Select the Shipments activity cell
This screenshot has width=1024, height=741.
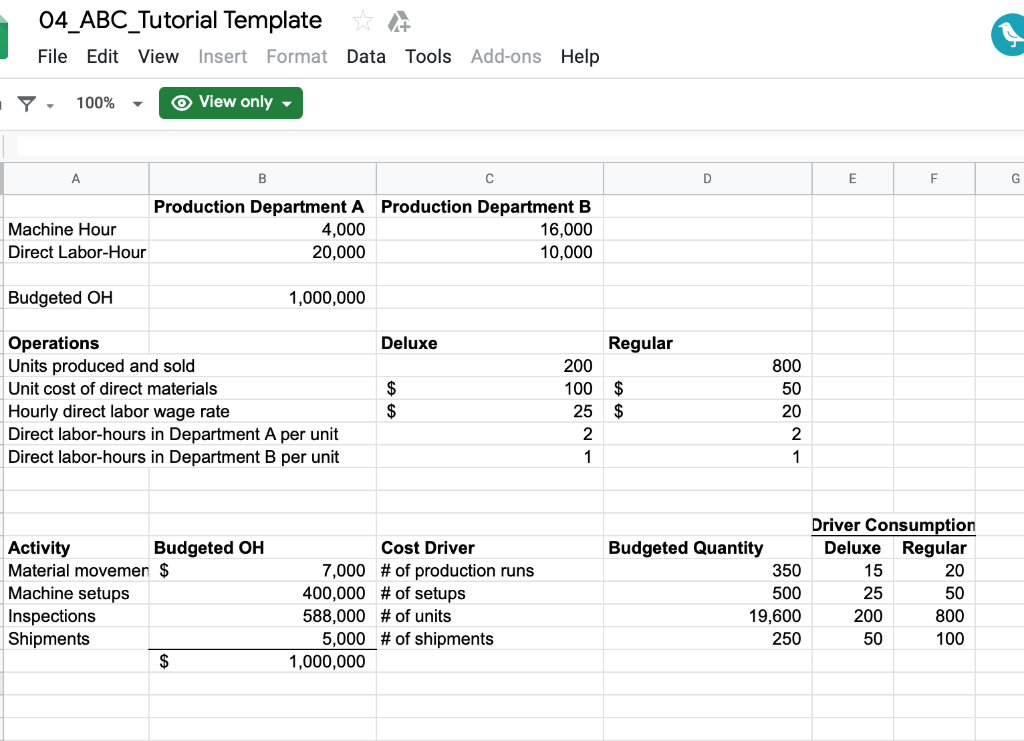click(x=76, y=639)
